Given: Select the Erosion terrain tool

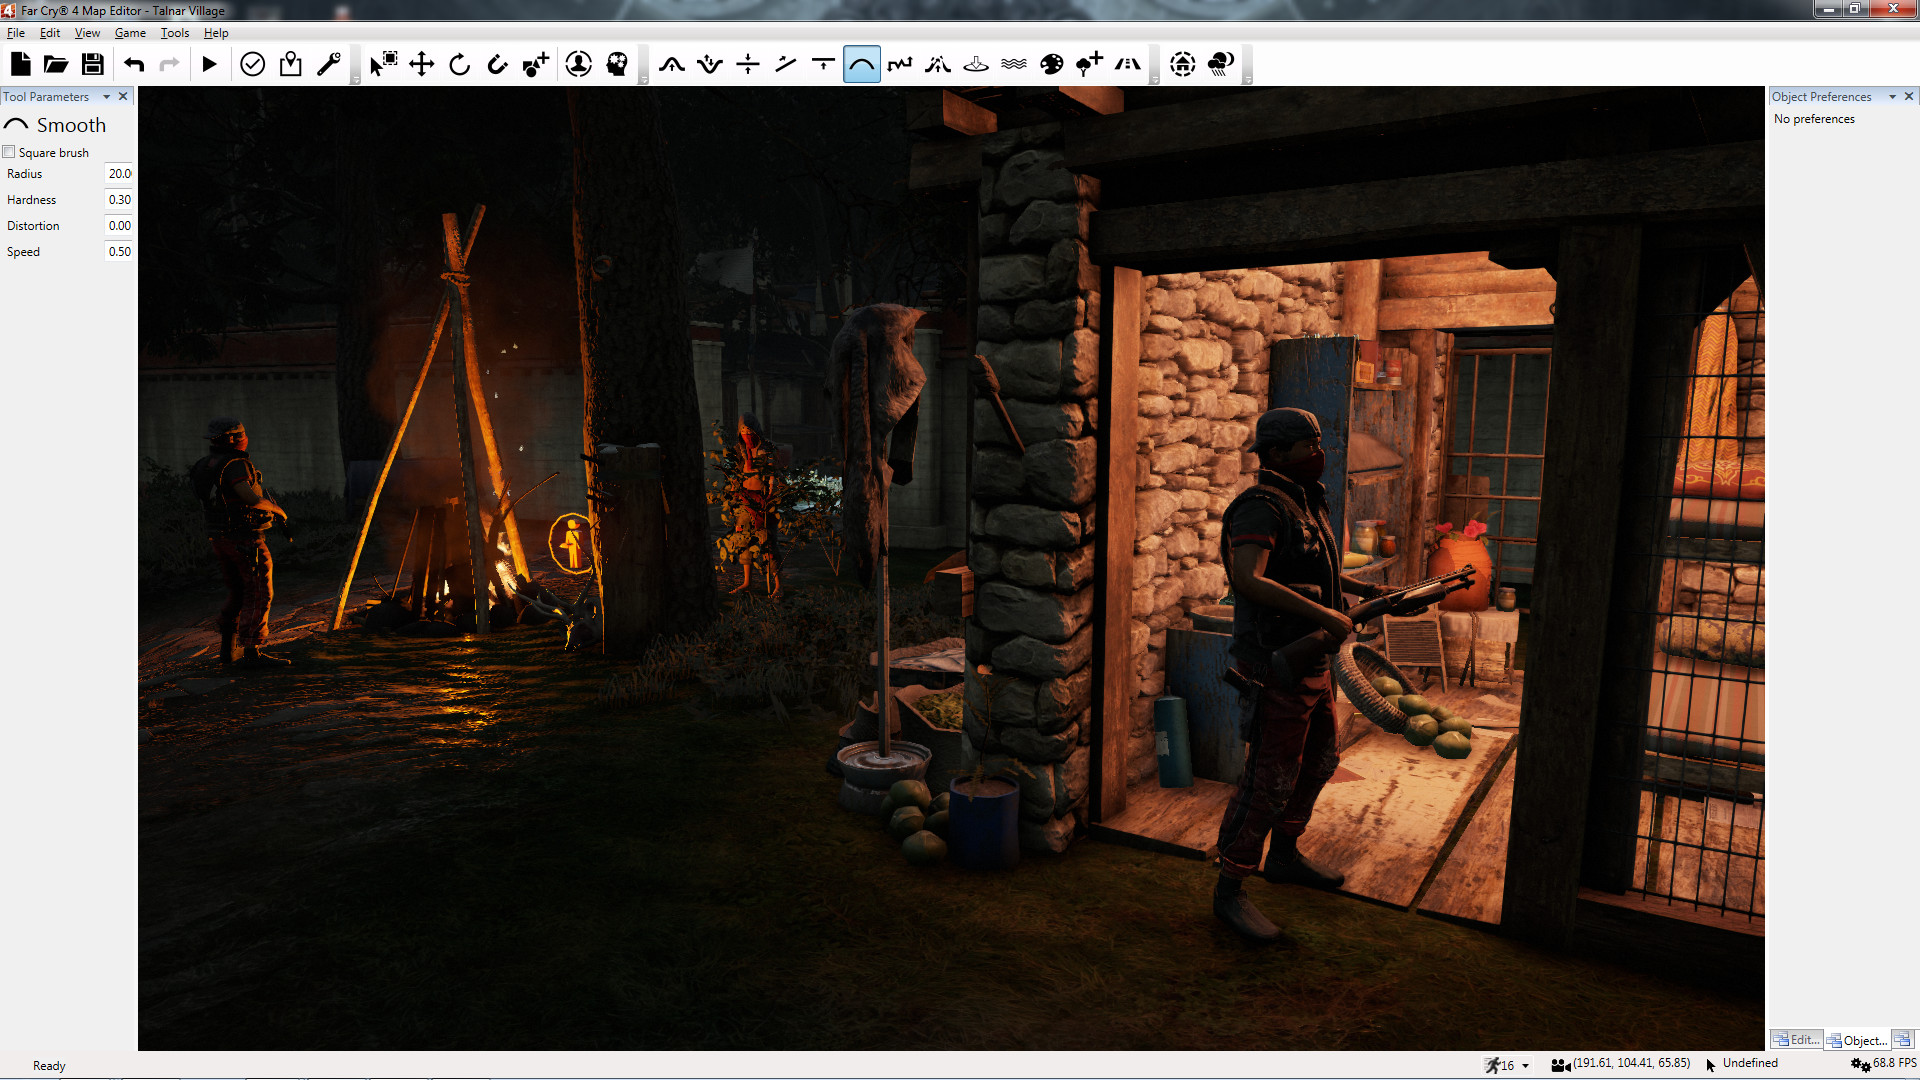Looking at the screenshot, I should 938,64.
